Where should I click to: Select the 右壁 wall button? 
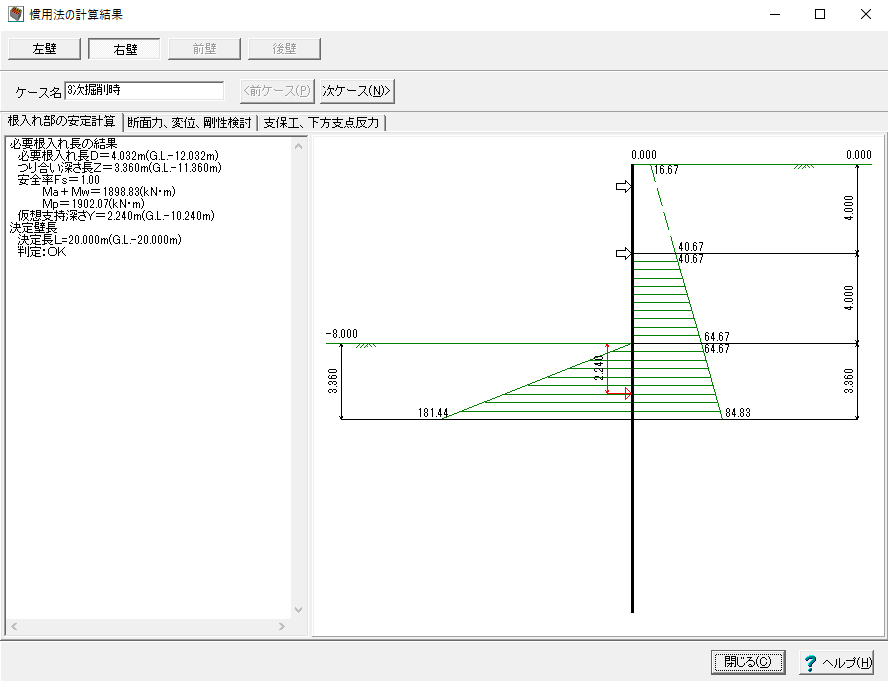coord(124,49)
